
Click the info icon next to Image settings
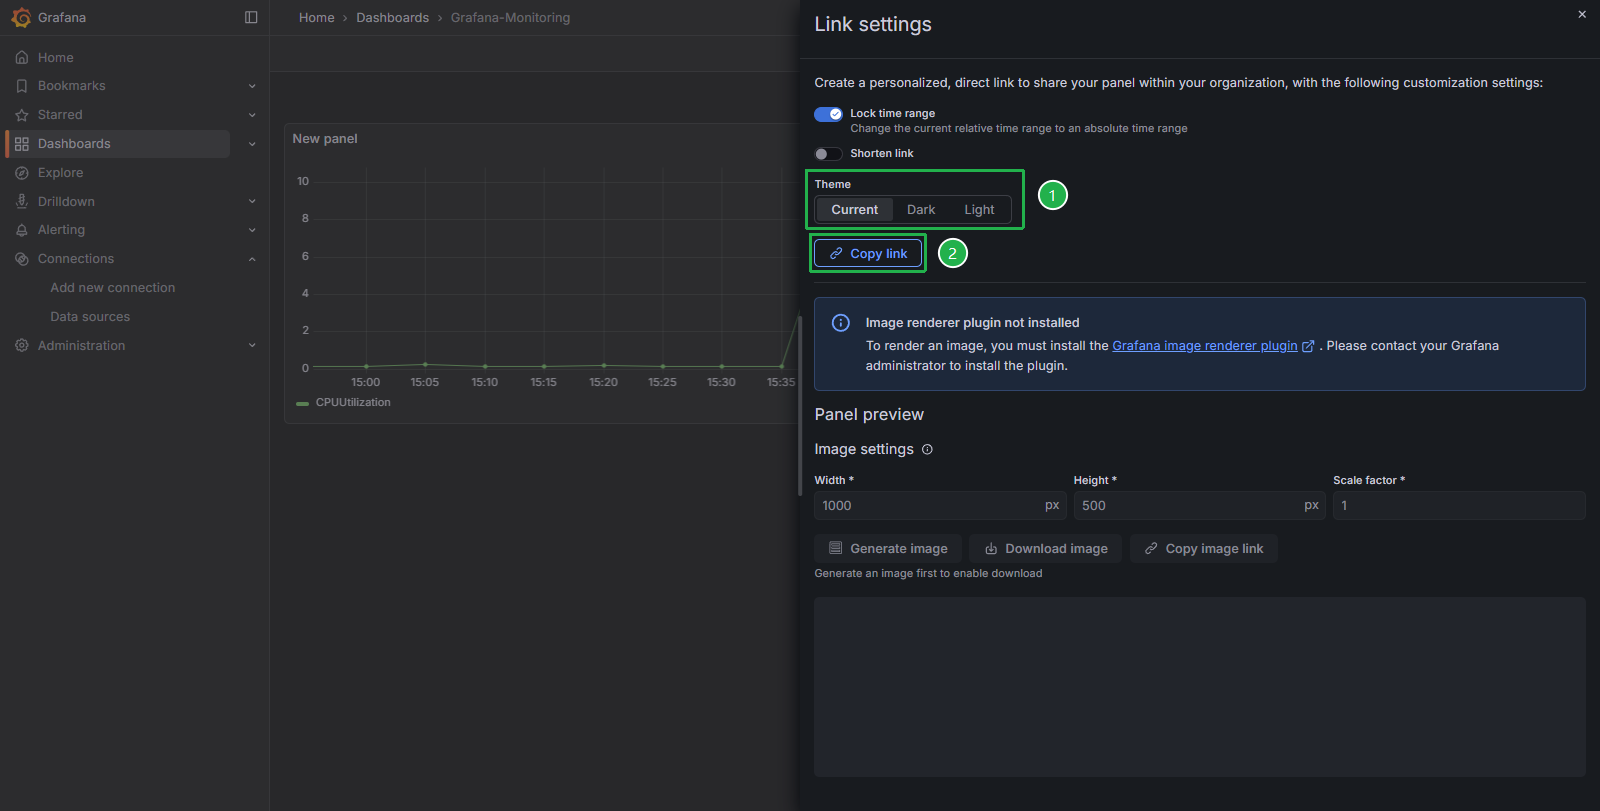[x=927, y=450]
